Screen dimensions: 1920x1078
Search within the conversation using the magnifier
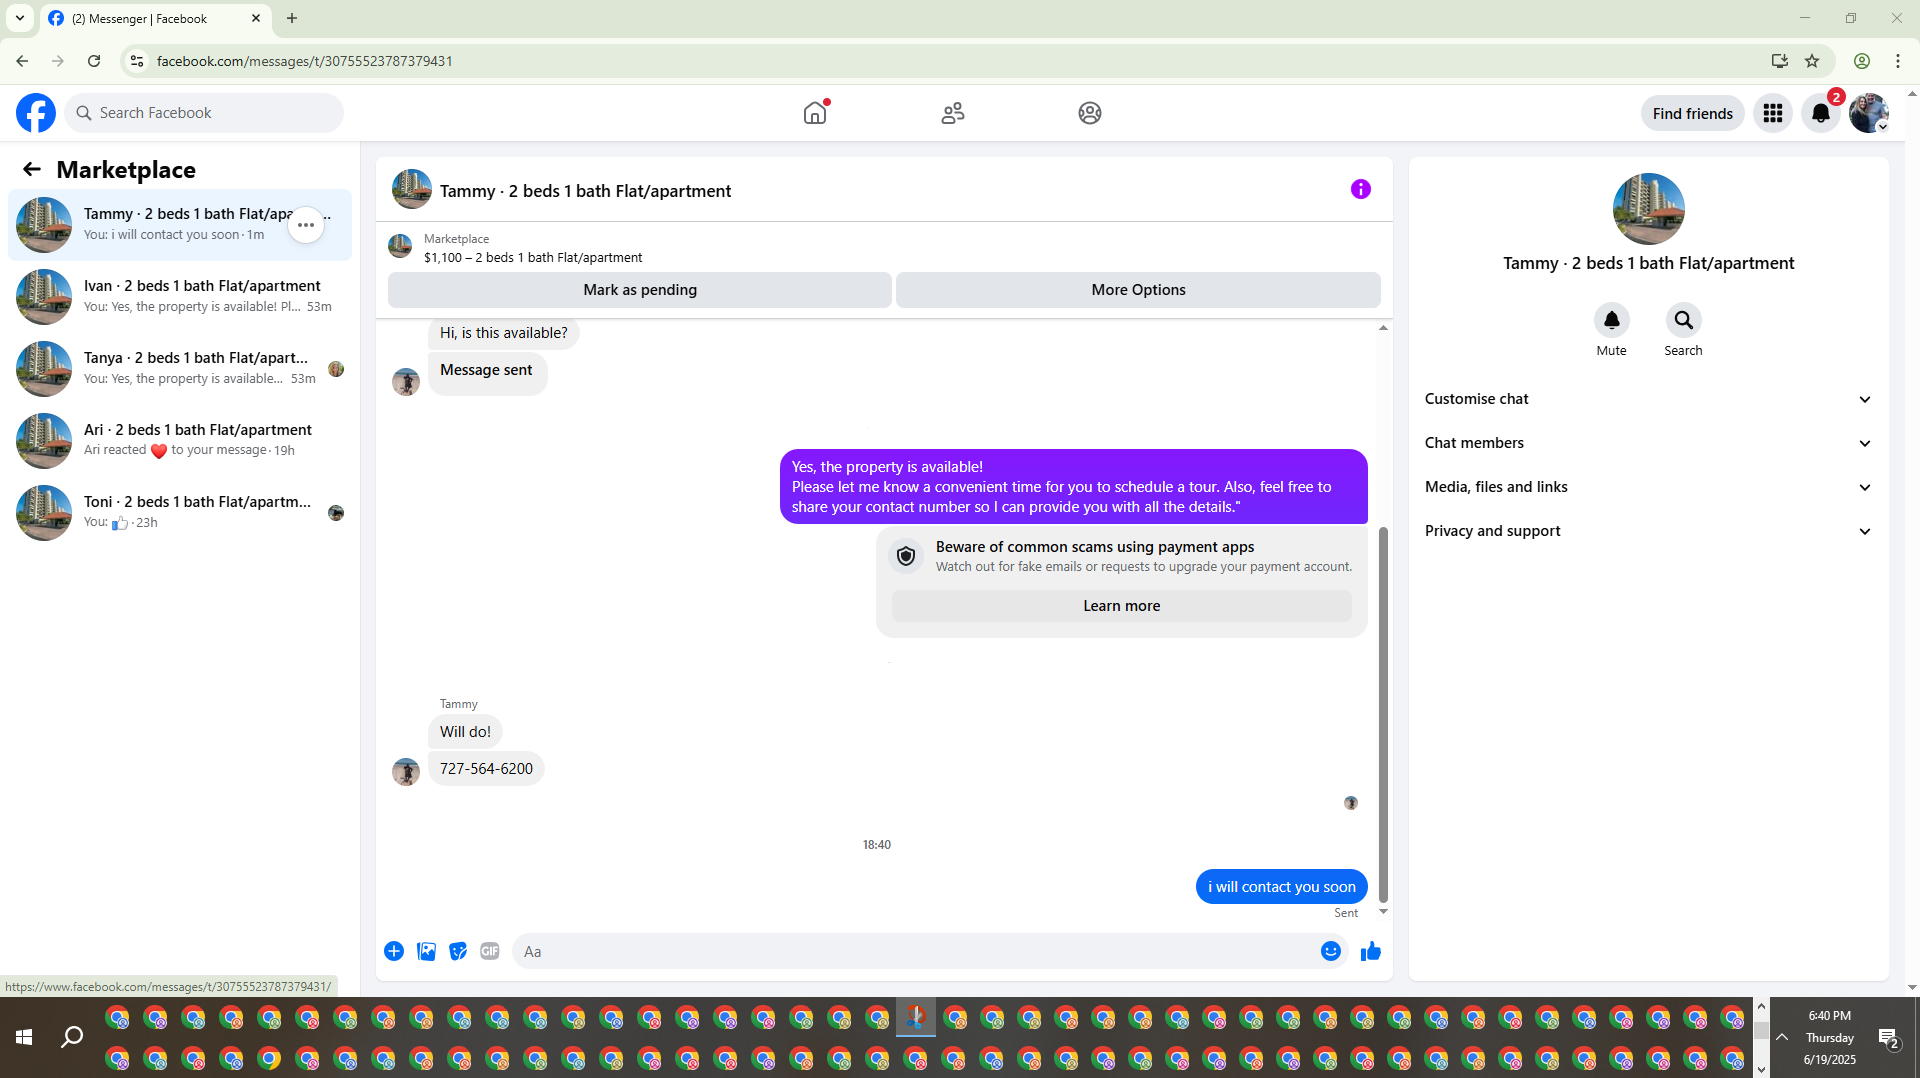pyautogui.click(x=1683, y=320)
